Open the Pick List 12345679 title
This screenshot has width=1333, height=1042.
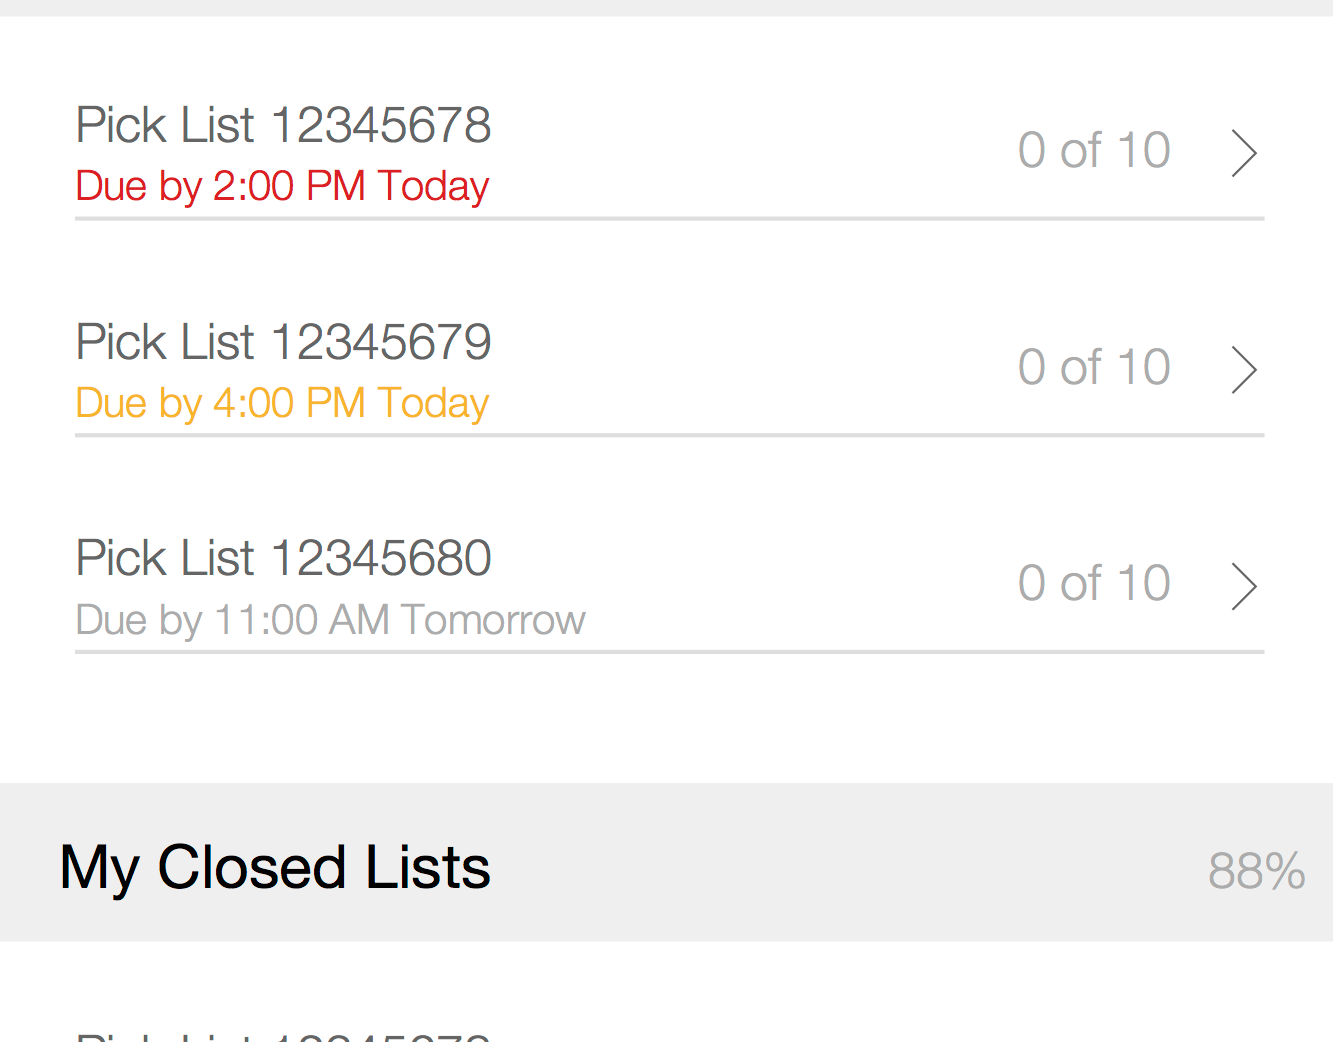click(x=284, y=343)
